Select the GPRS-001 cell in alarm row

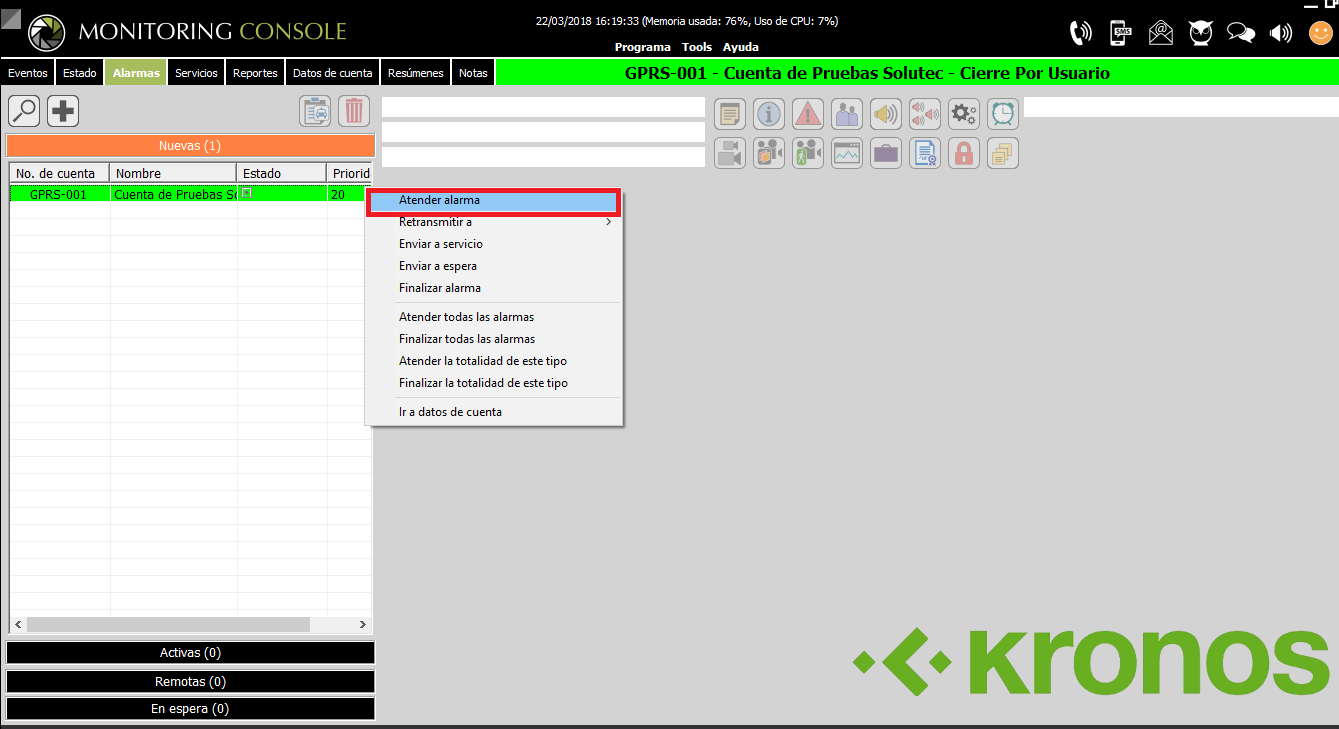pyautogui.click(x=59, y=194)
